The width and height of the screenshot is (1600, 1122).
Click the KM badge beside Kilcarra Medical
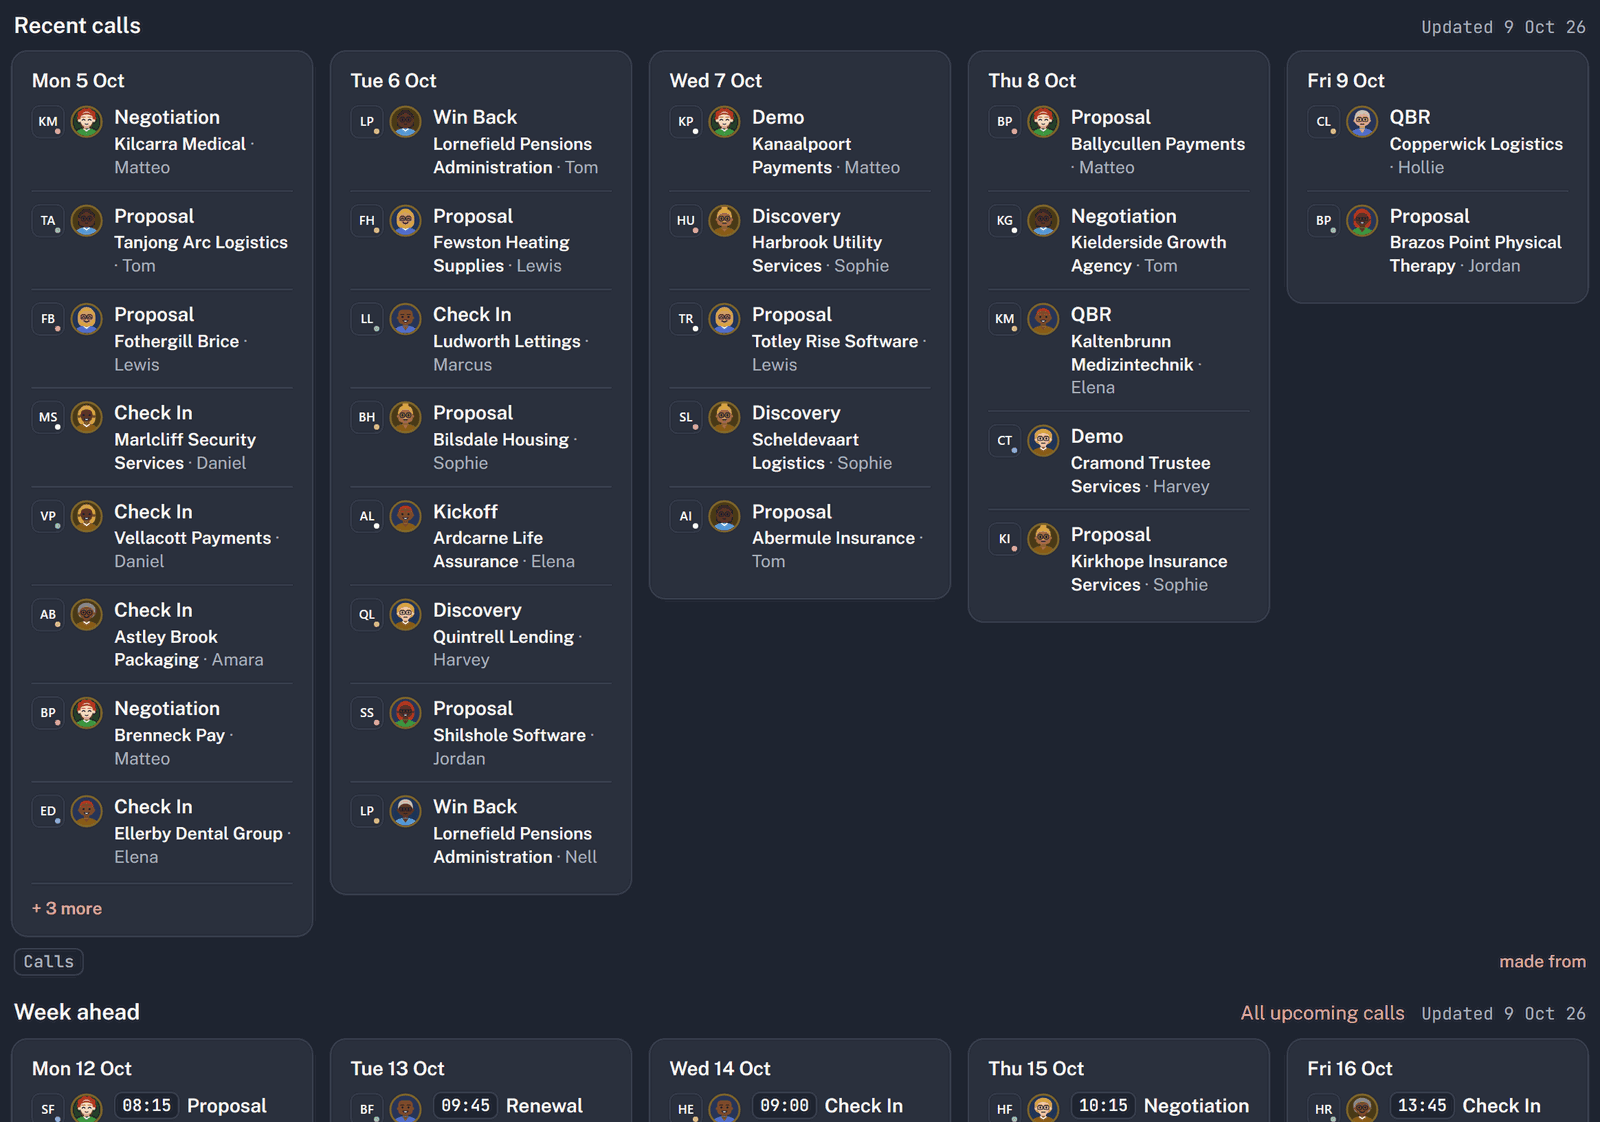(48, 122)
